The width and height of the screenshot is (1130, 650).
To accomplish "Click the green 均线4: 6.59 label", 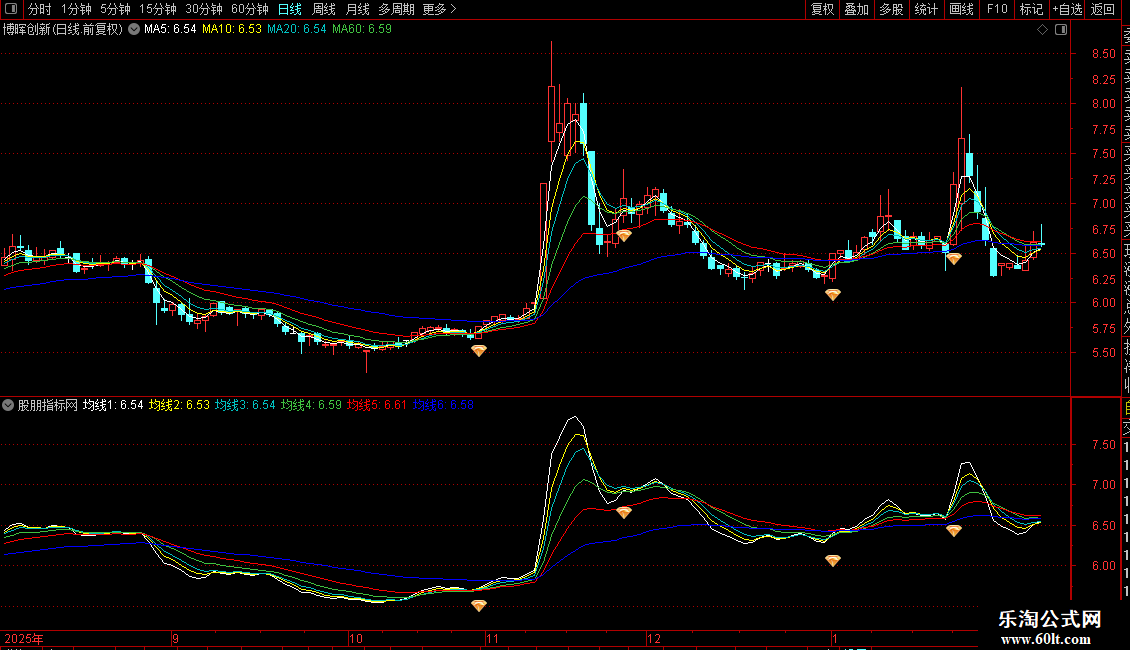I will (x=311, y=405).
